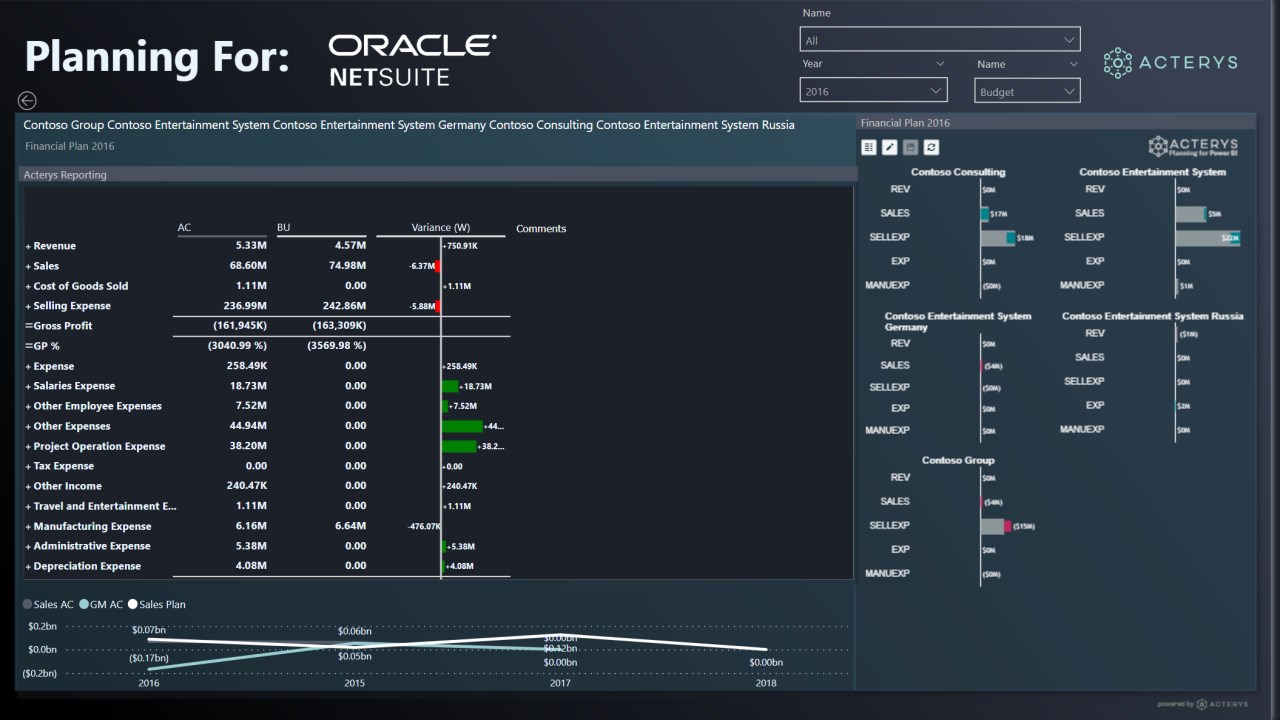Click the GM AC legend item
Screen dimensions: 1280x720
pos(101,604)
